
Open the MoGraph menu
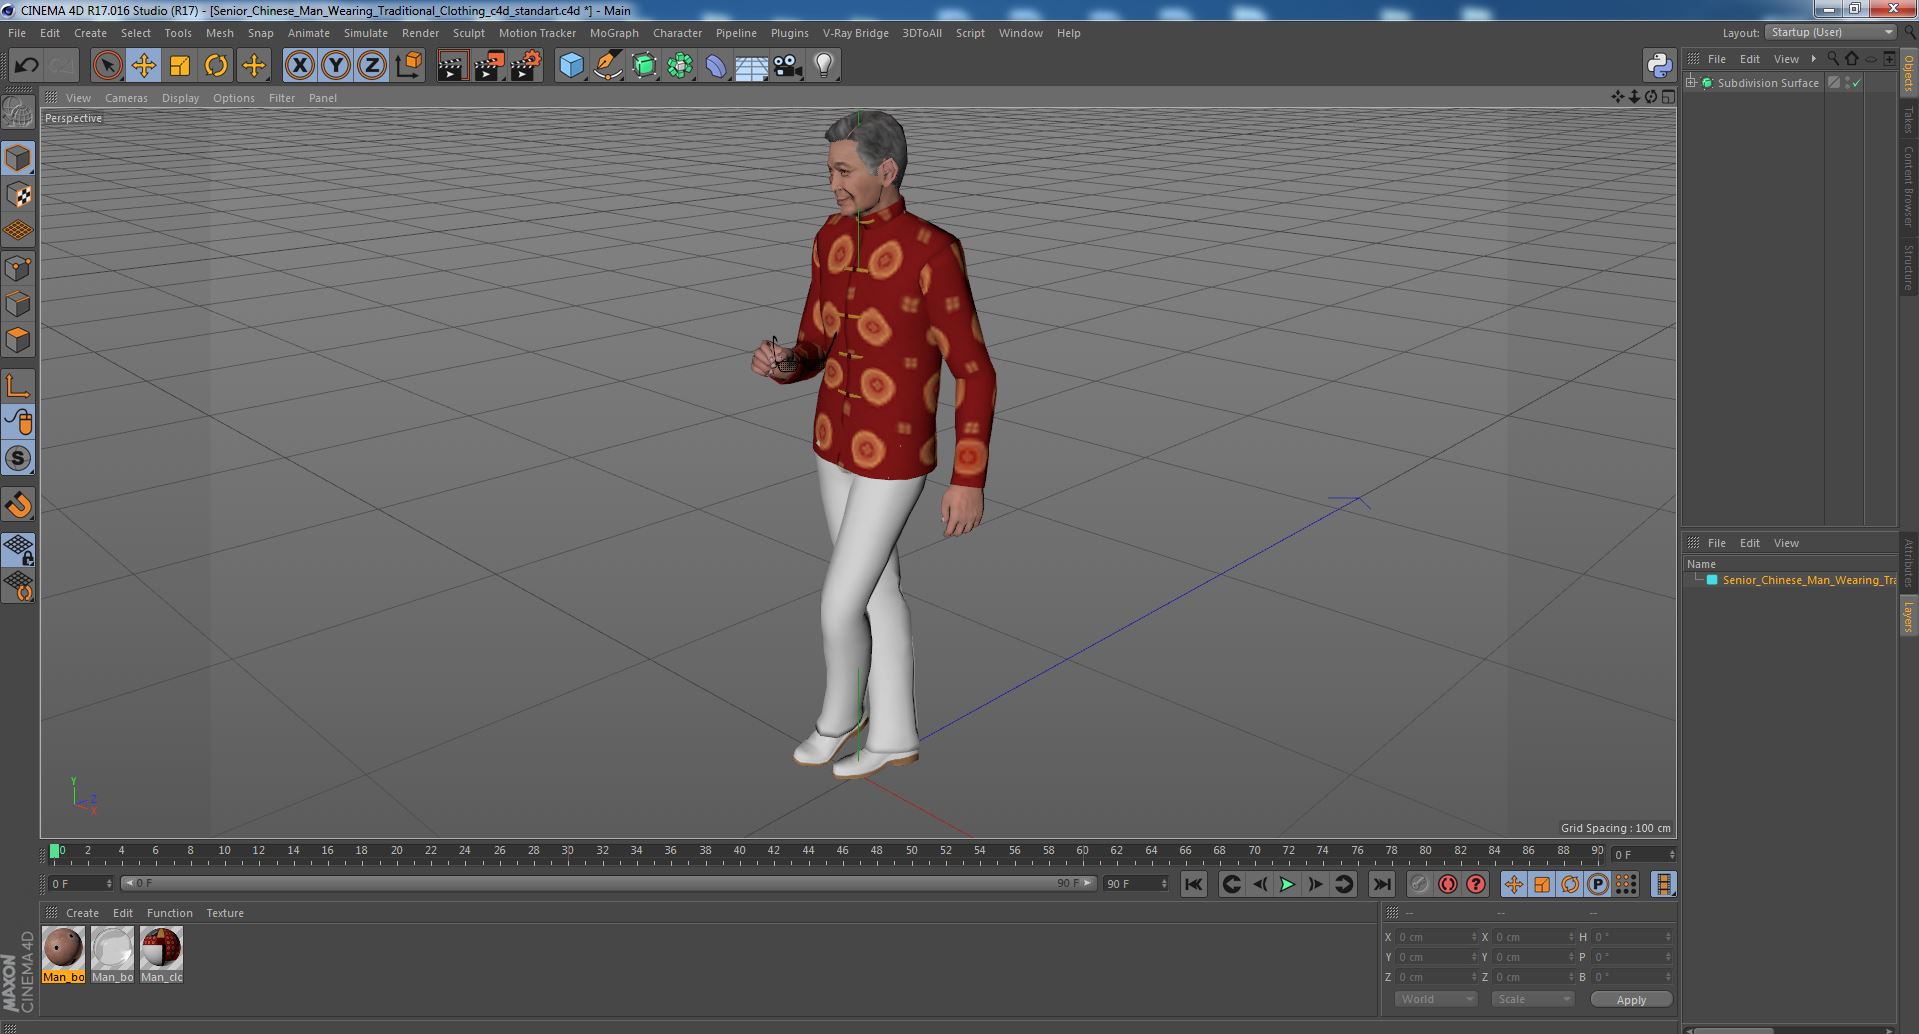click(x=614, y=33)
